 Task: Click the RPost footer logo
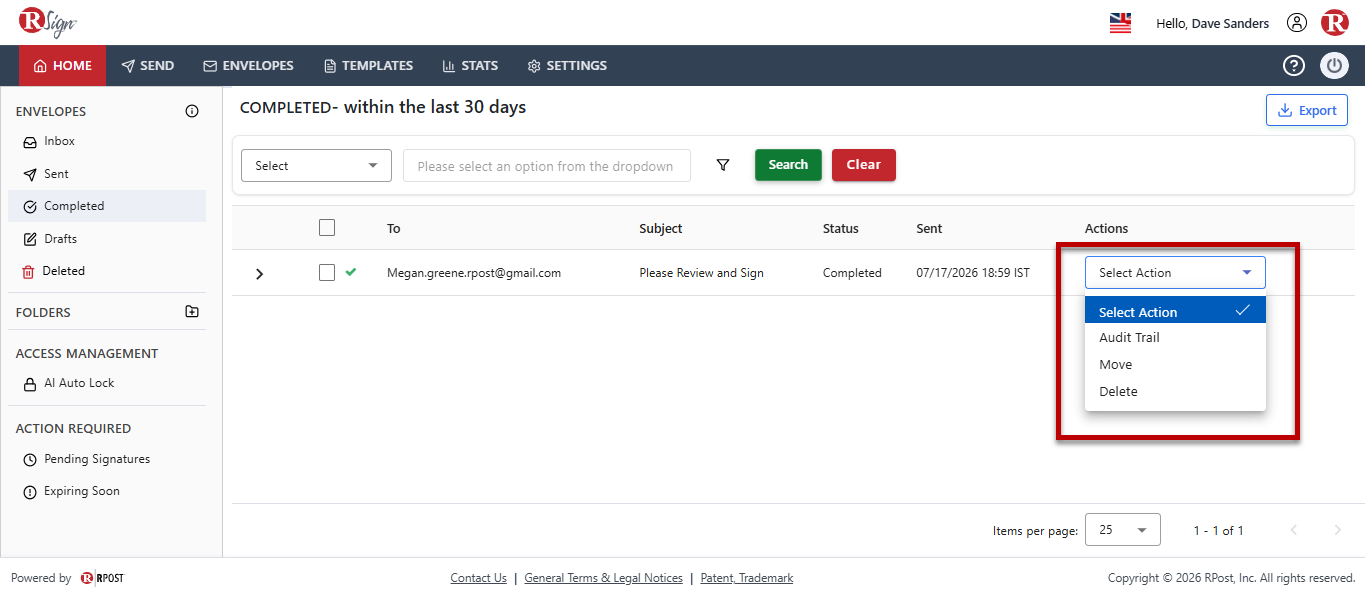102,578
